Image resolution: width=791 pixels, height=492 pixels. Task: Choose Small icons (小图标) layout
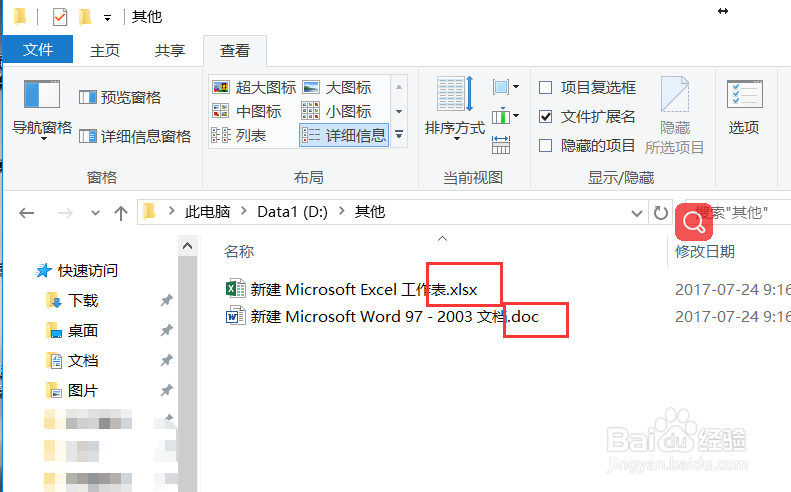point(336,111)
